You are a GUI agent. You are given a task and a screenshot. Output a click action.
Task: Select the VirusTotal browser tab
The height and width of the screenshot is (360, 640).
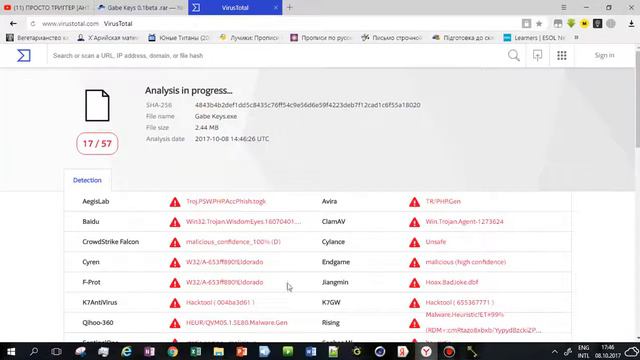point(235,7)
